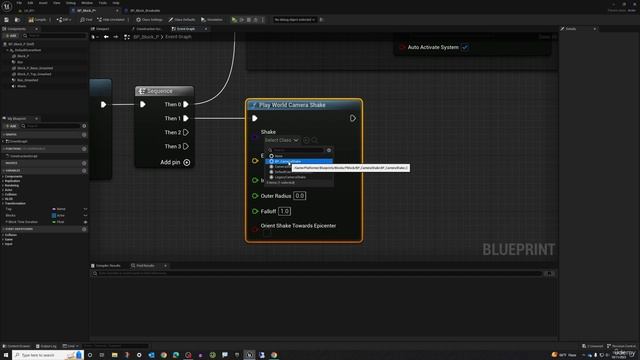
Task: Open Compiler Results tab
Action: click(106, 266)
